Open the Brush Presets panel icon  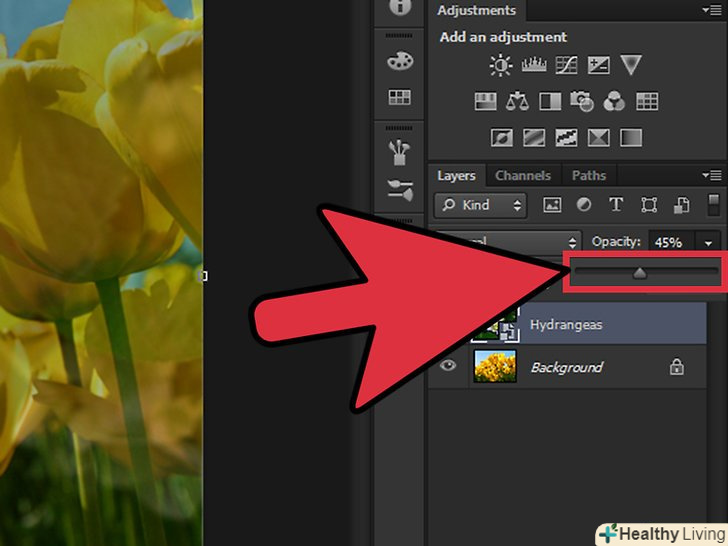tap(400, 190)
